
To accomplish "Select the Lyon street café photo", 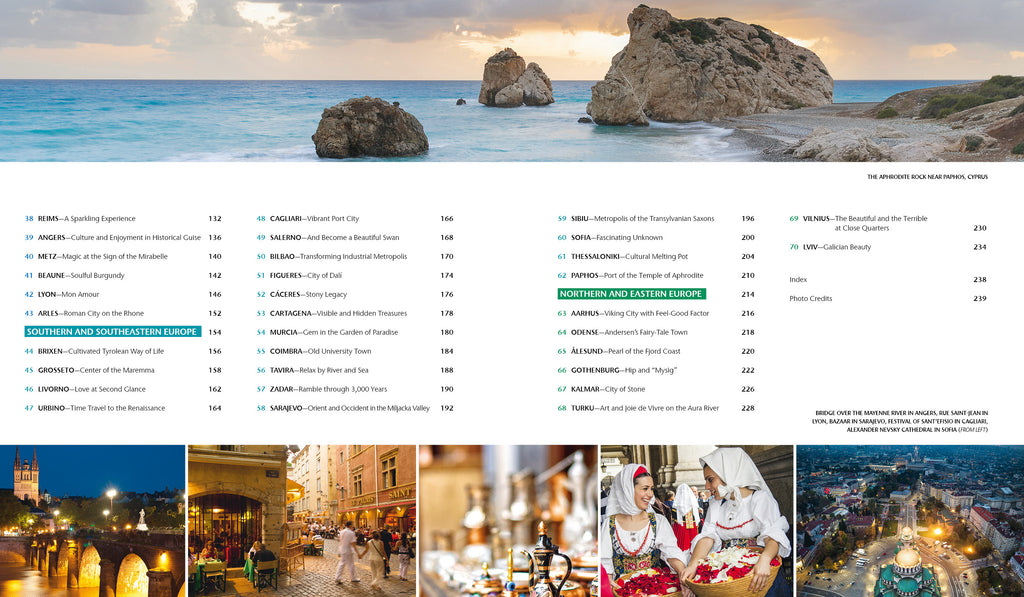I will tap(301, 521).
